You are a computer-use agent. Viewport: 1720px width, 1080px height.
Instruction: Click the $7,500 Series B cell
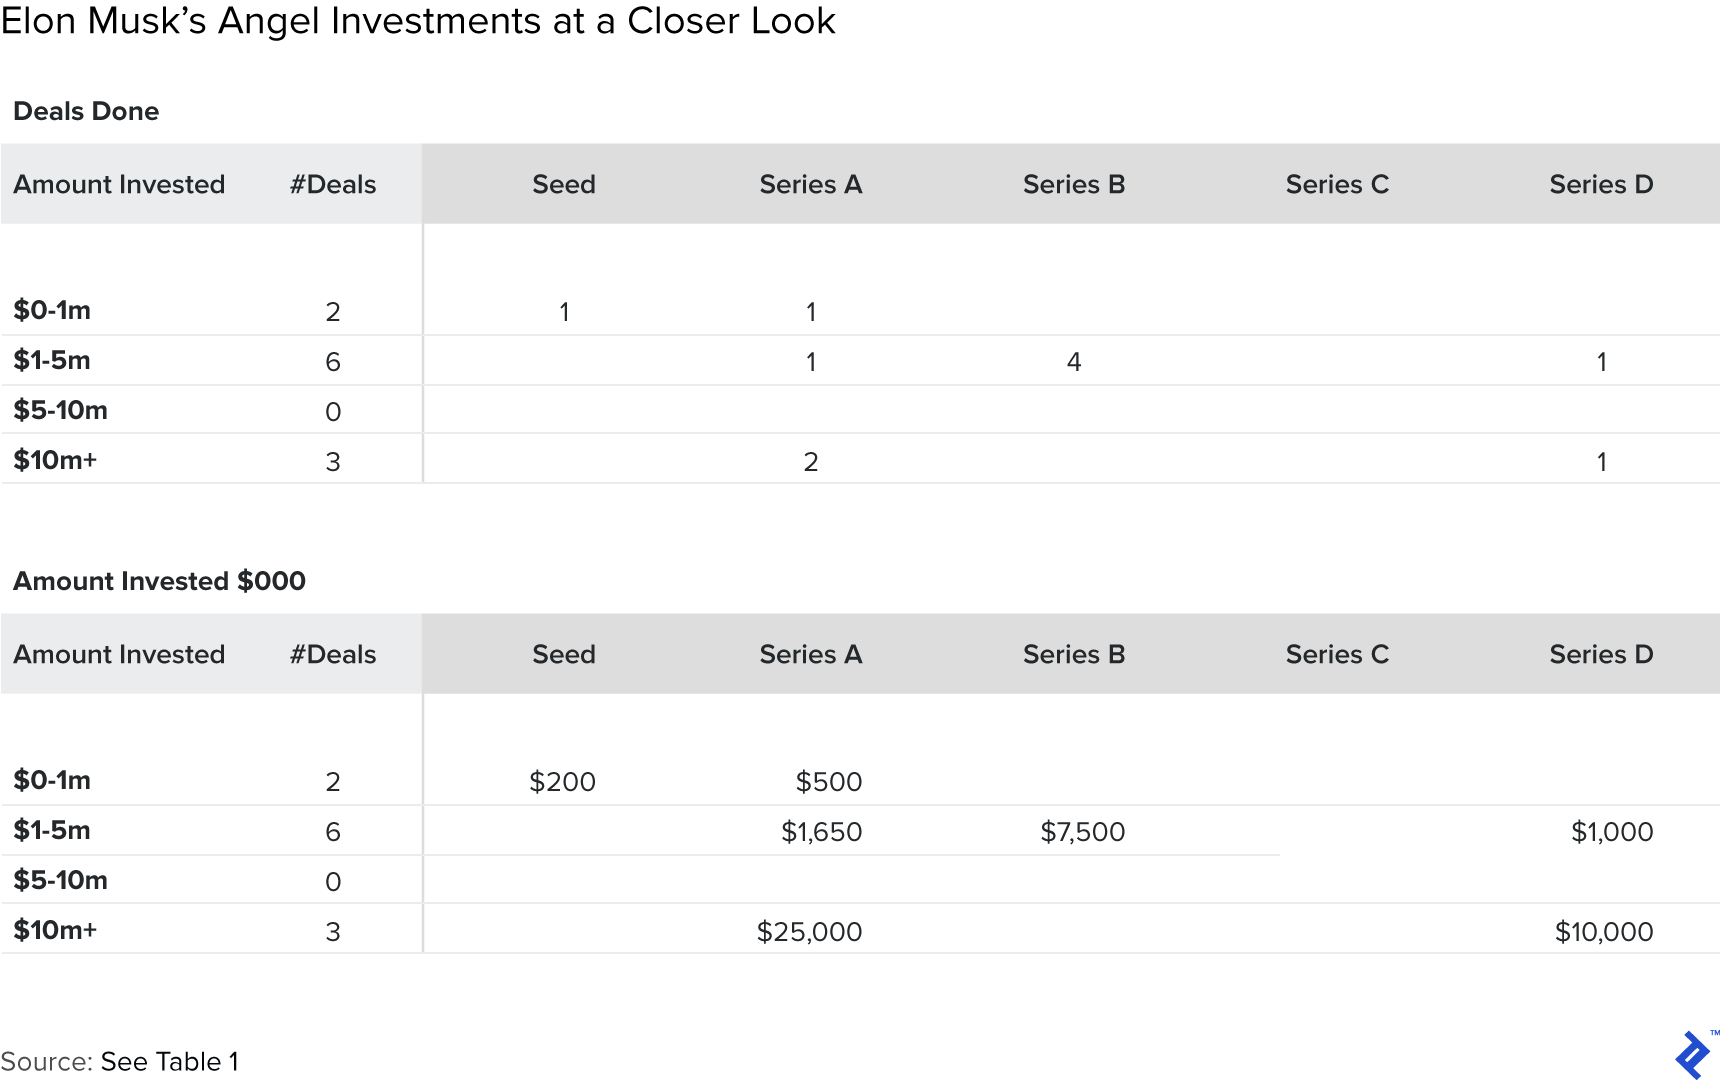[1082, 832]
